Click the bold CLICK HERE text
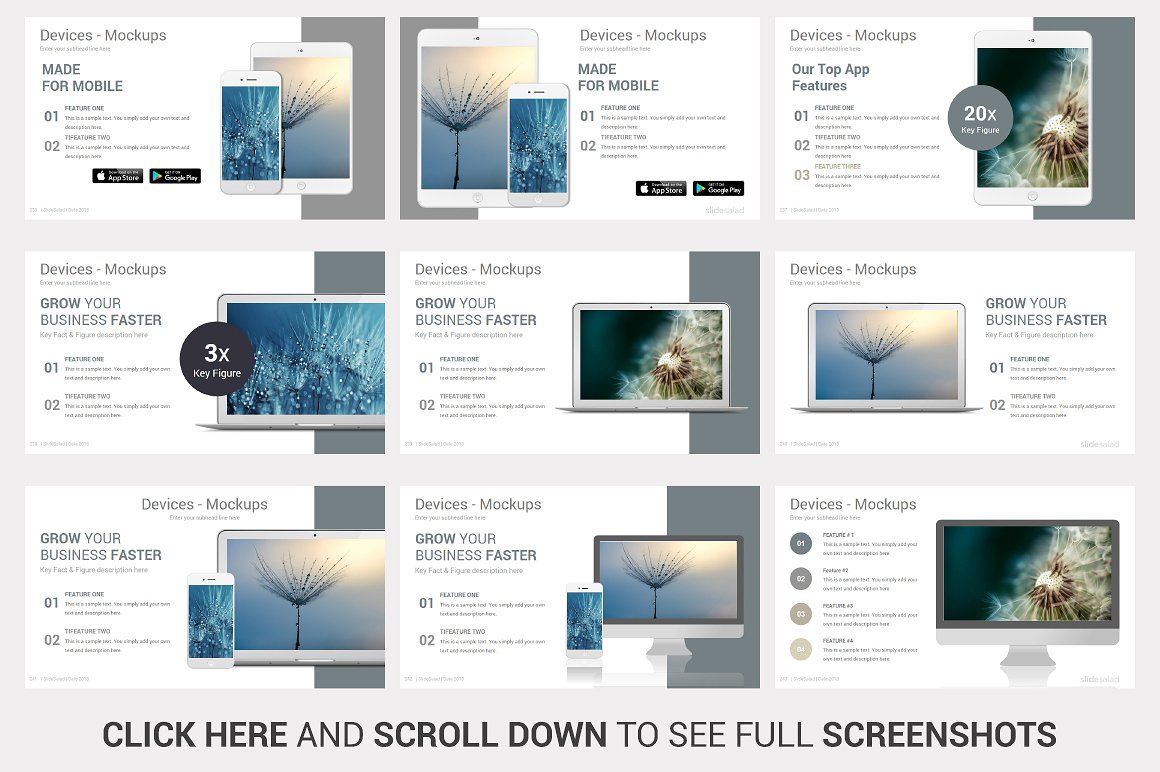1160x772 pixels. coord(195,735)
